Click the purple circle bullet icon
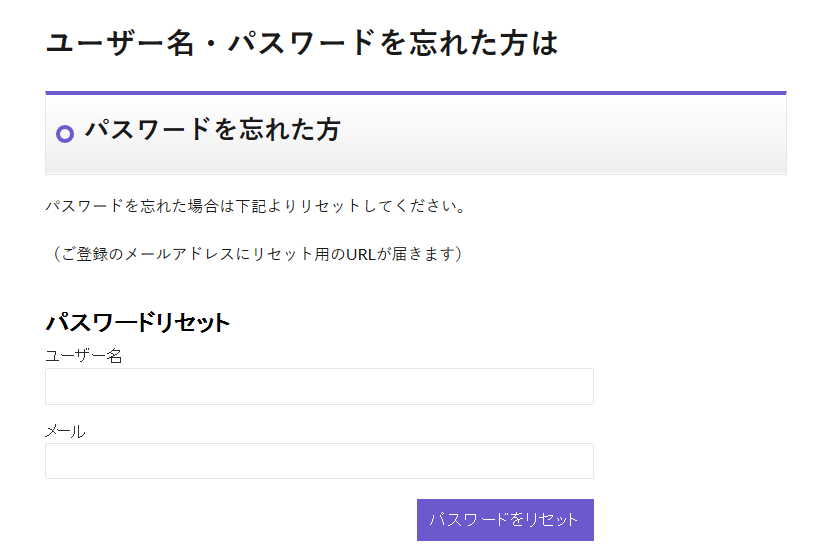The height and width of the screenshot is (559, 821). (x=66, y=133)
